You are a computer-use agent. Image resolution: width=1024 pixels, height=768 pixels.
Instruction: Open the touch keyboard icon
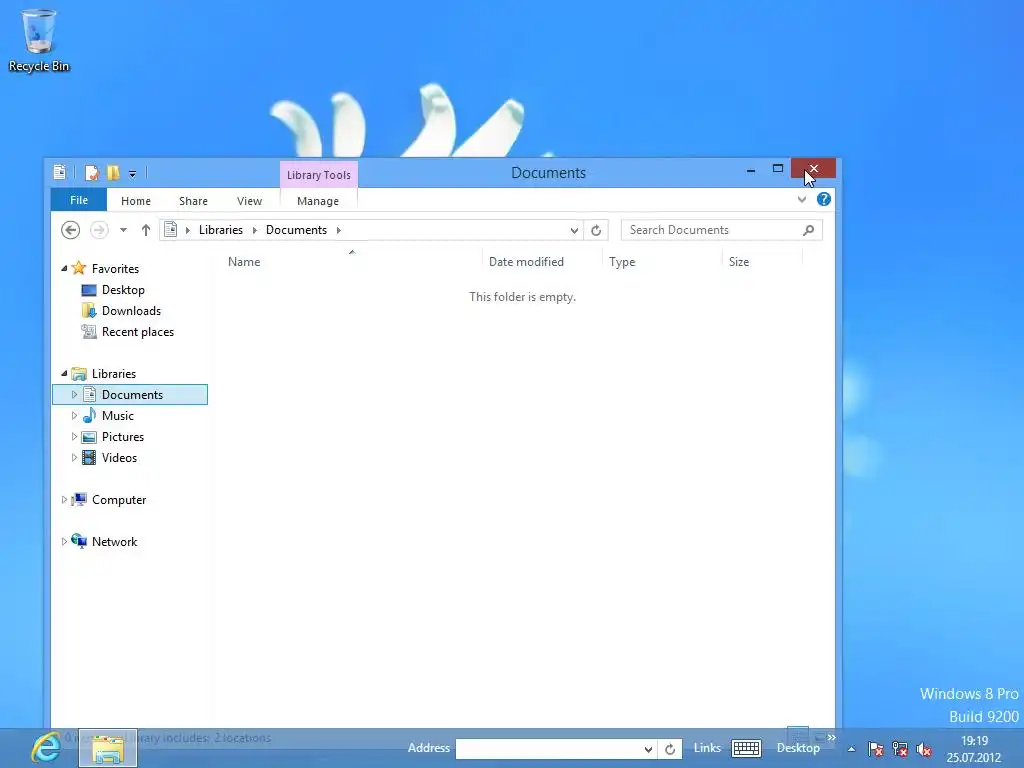746,748
